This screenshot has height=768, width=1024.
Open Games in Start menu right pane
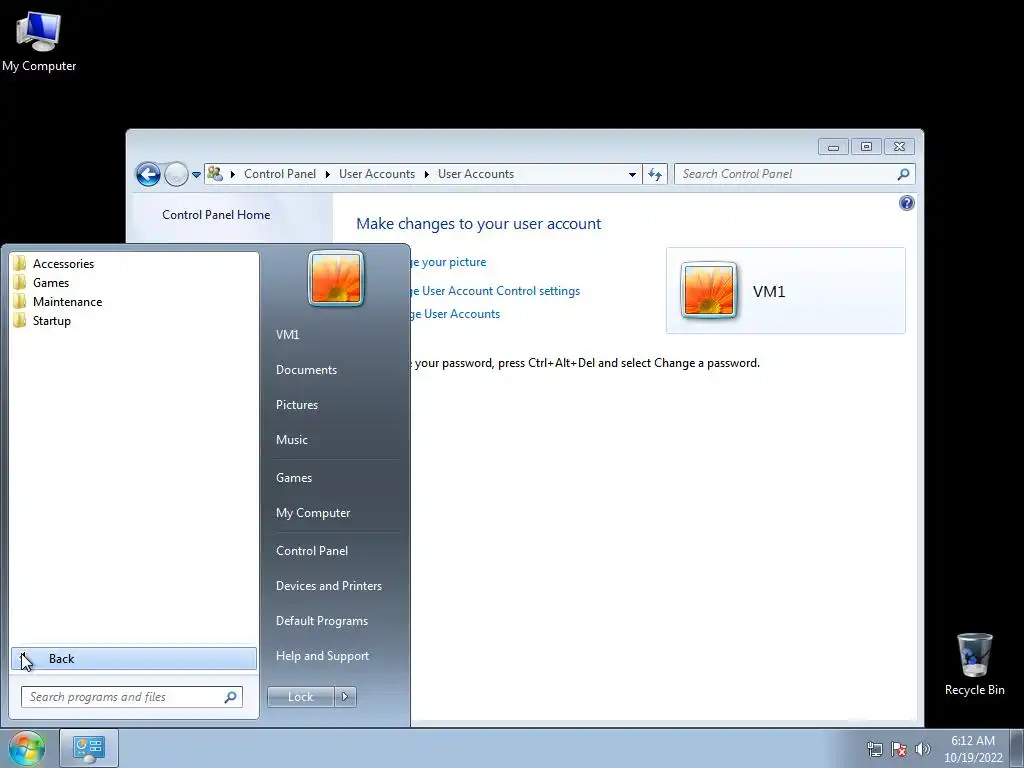tap(294, 478)
